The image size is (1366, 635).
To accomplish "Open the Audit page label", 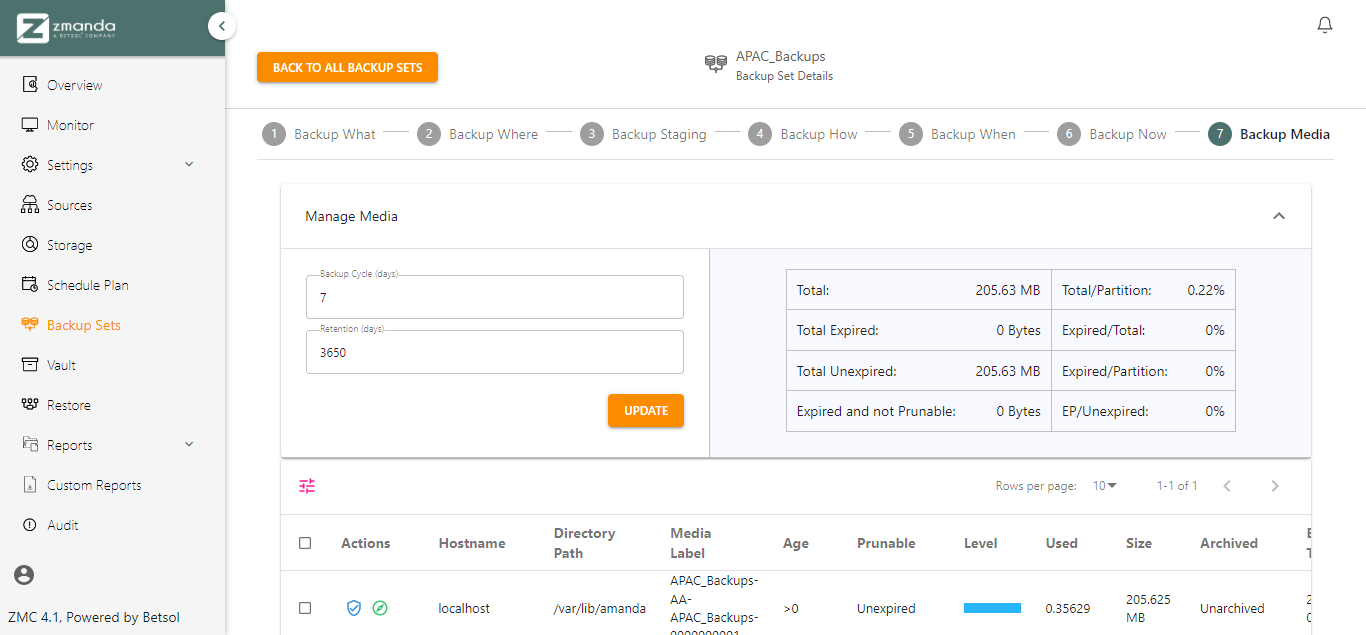I will (63, 525).
